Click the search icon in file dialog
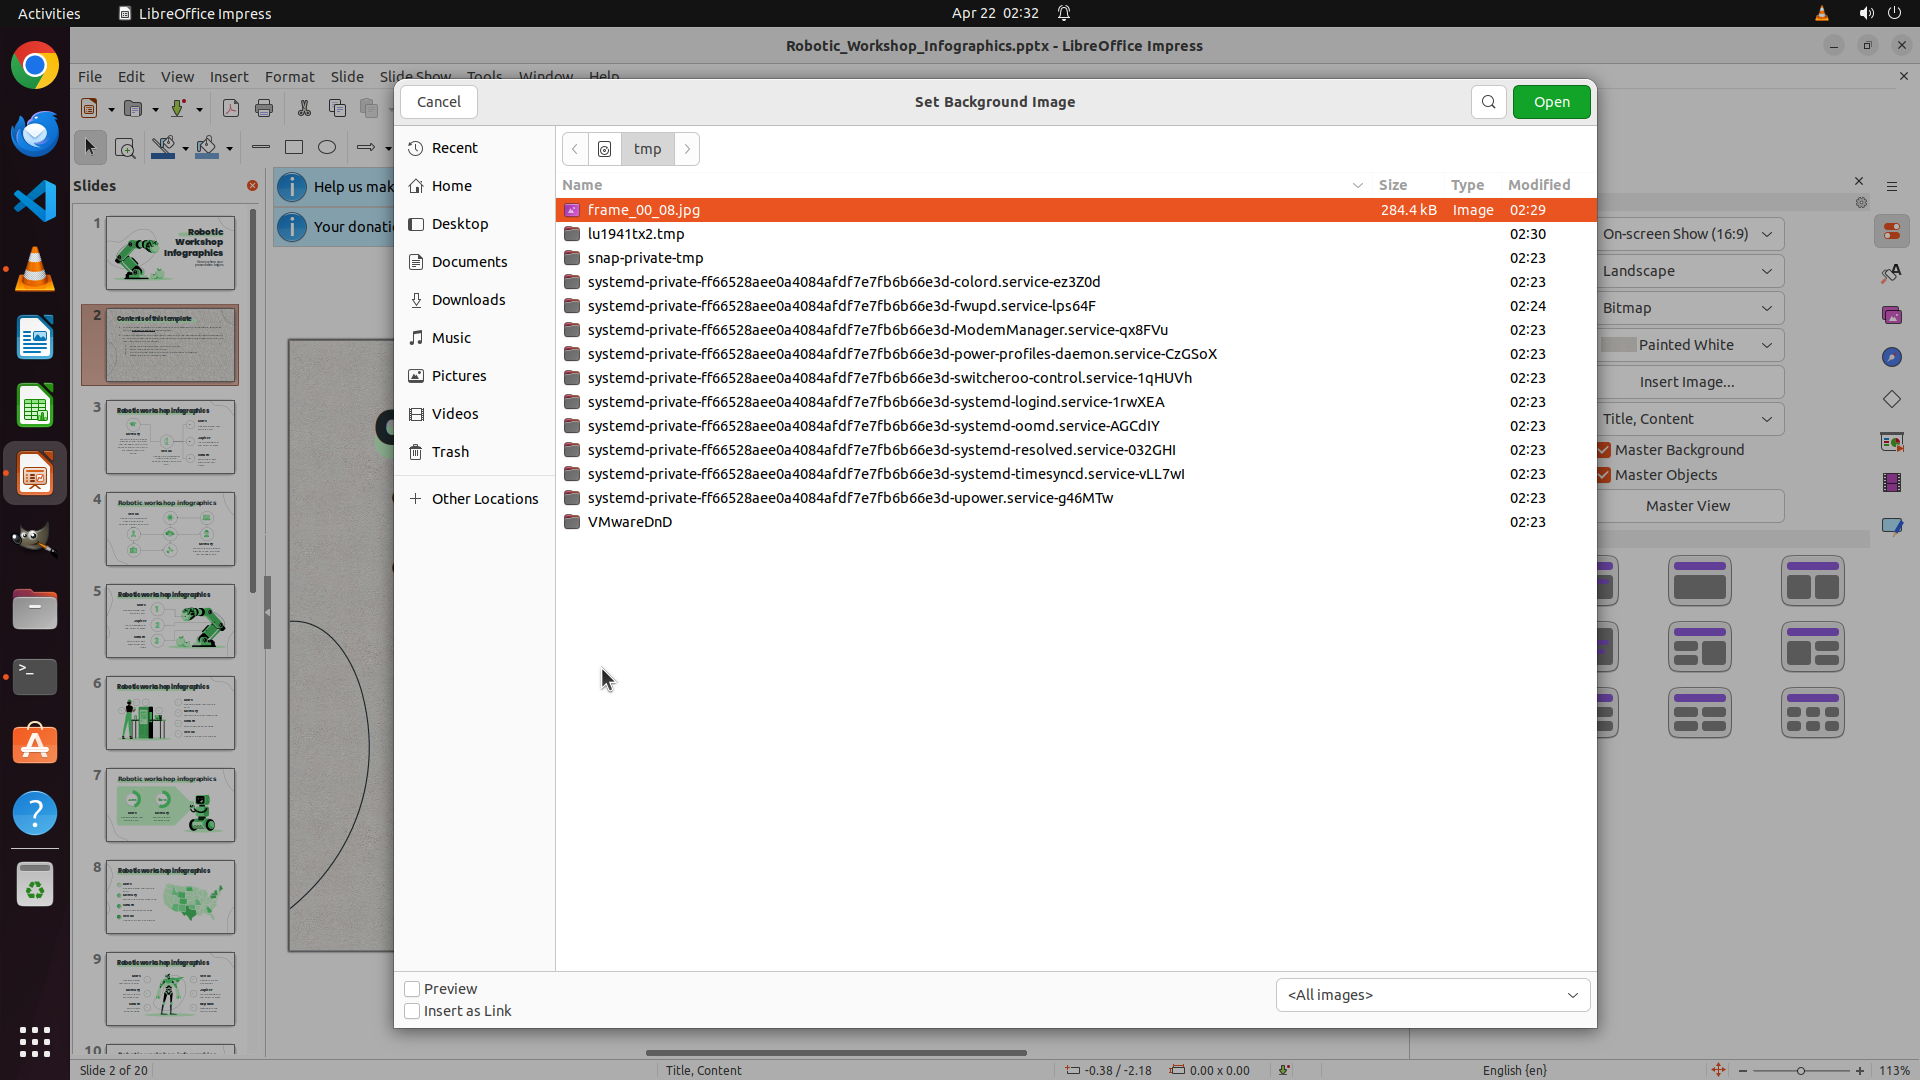This screenshot has height=1080, width=1920. [x=1488, y=102]
